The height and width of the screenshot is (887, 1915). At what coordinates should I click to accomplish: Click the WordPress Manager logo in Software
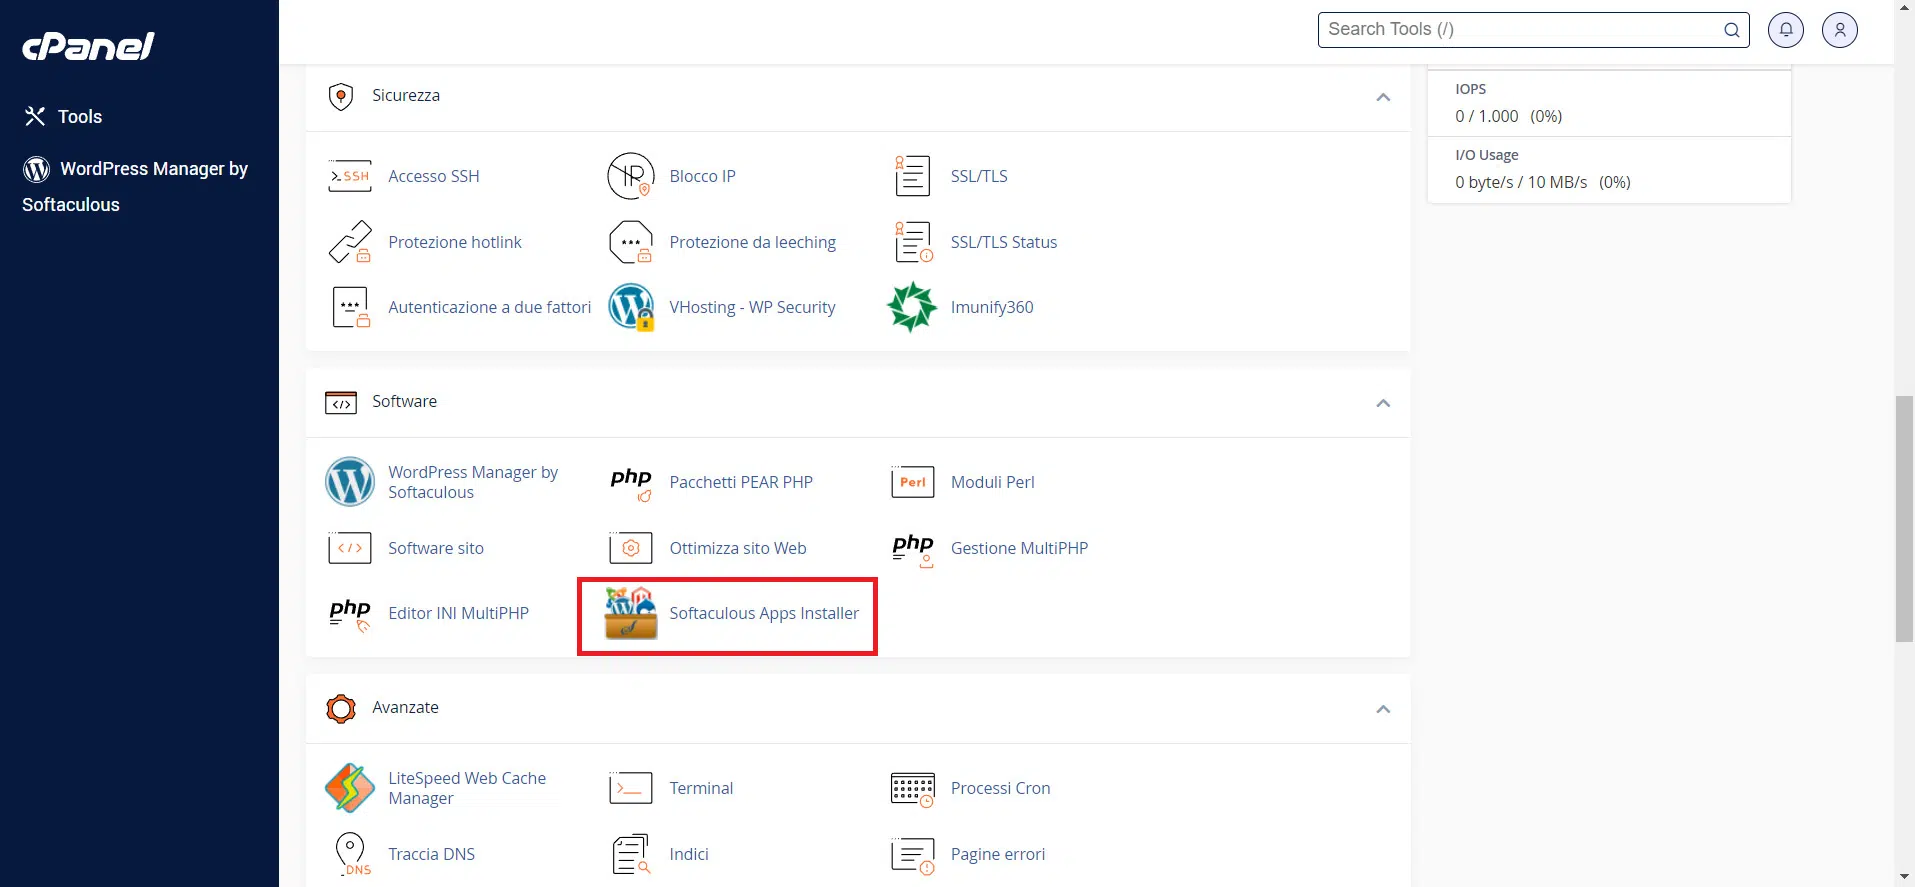pos(350,482)
